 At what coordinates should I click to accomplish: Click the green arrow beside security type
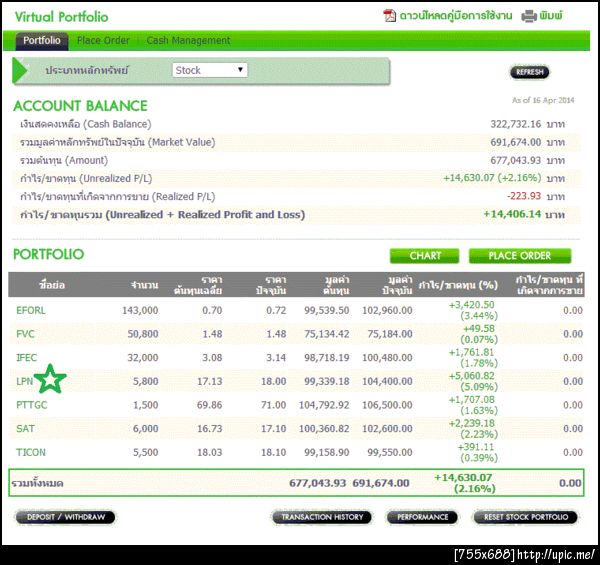(20, 70)
